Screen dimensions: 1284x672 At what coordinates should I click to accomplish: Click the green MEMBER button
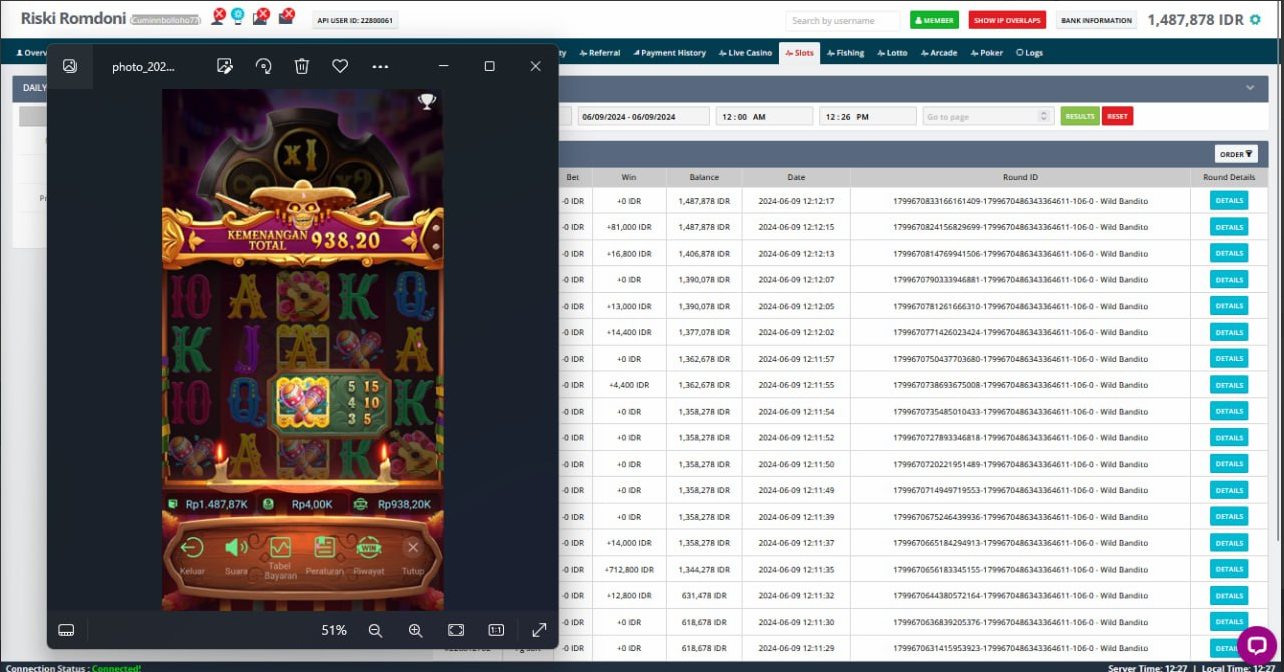(934, 20)
